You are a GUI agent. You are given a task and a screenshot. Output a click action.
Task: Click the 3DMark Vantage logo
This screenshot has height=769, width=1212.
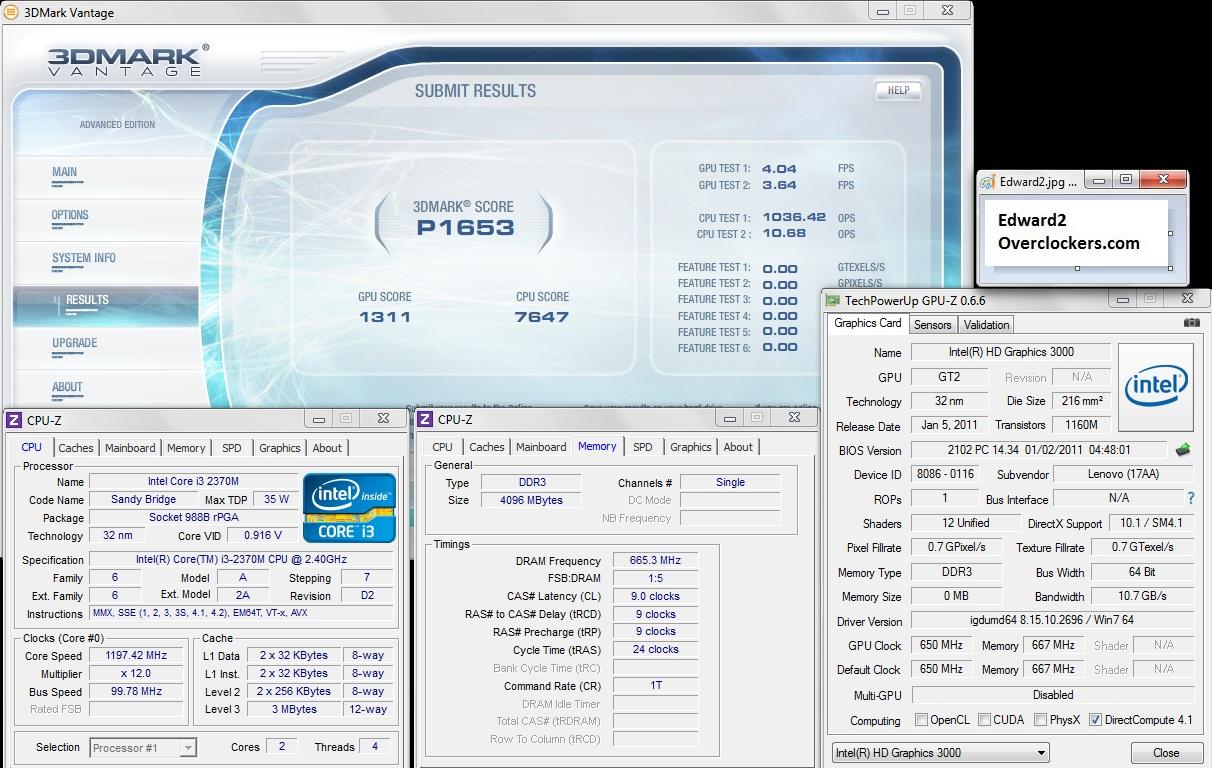point(128,60)
